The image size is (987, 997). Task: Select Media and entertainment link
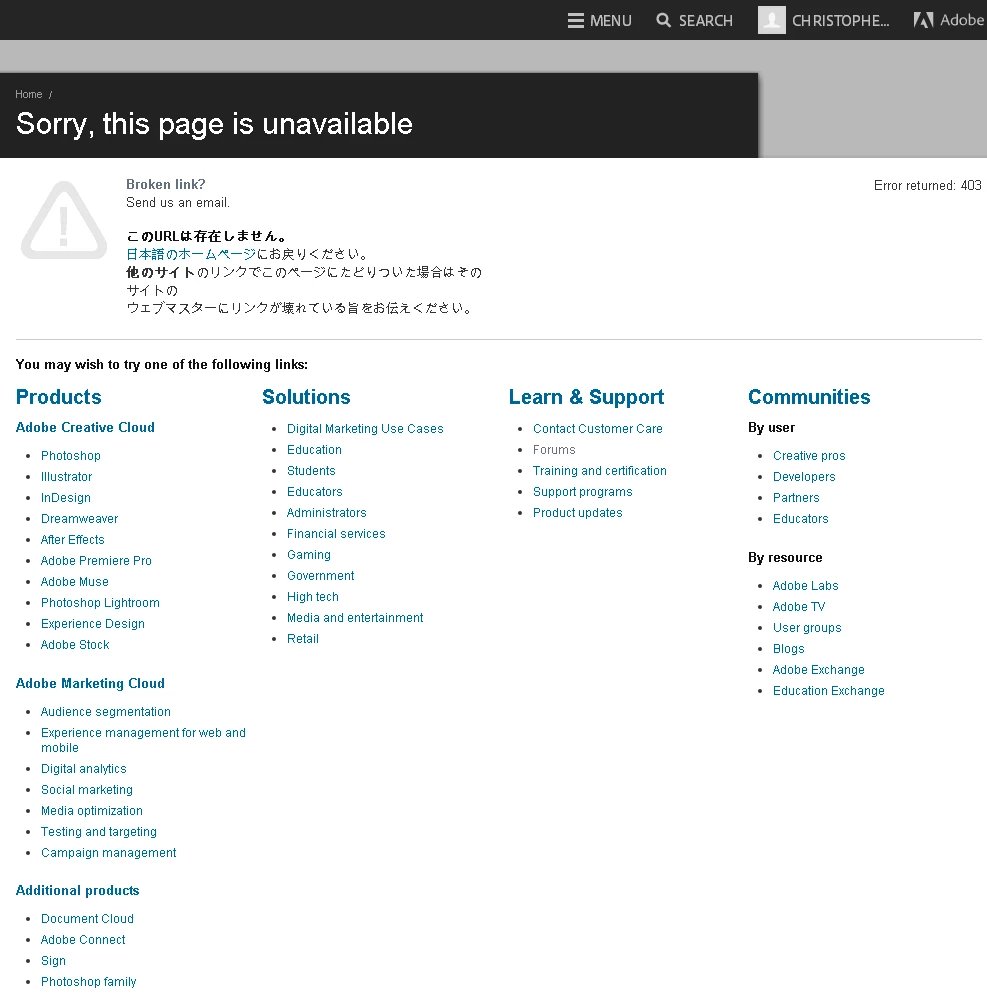click(x=355, y=617)
